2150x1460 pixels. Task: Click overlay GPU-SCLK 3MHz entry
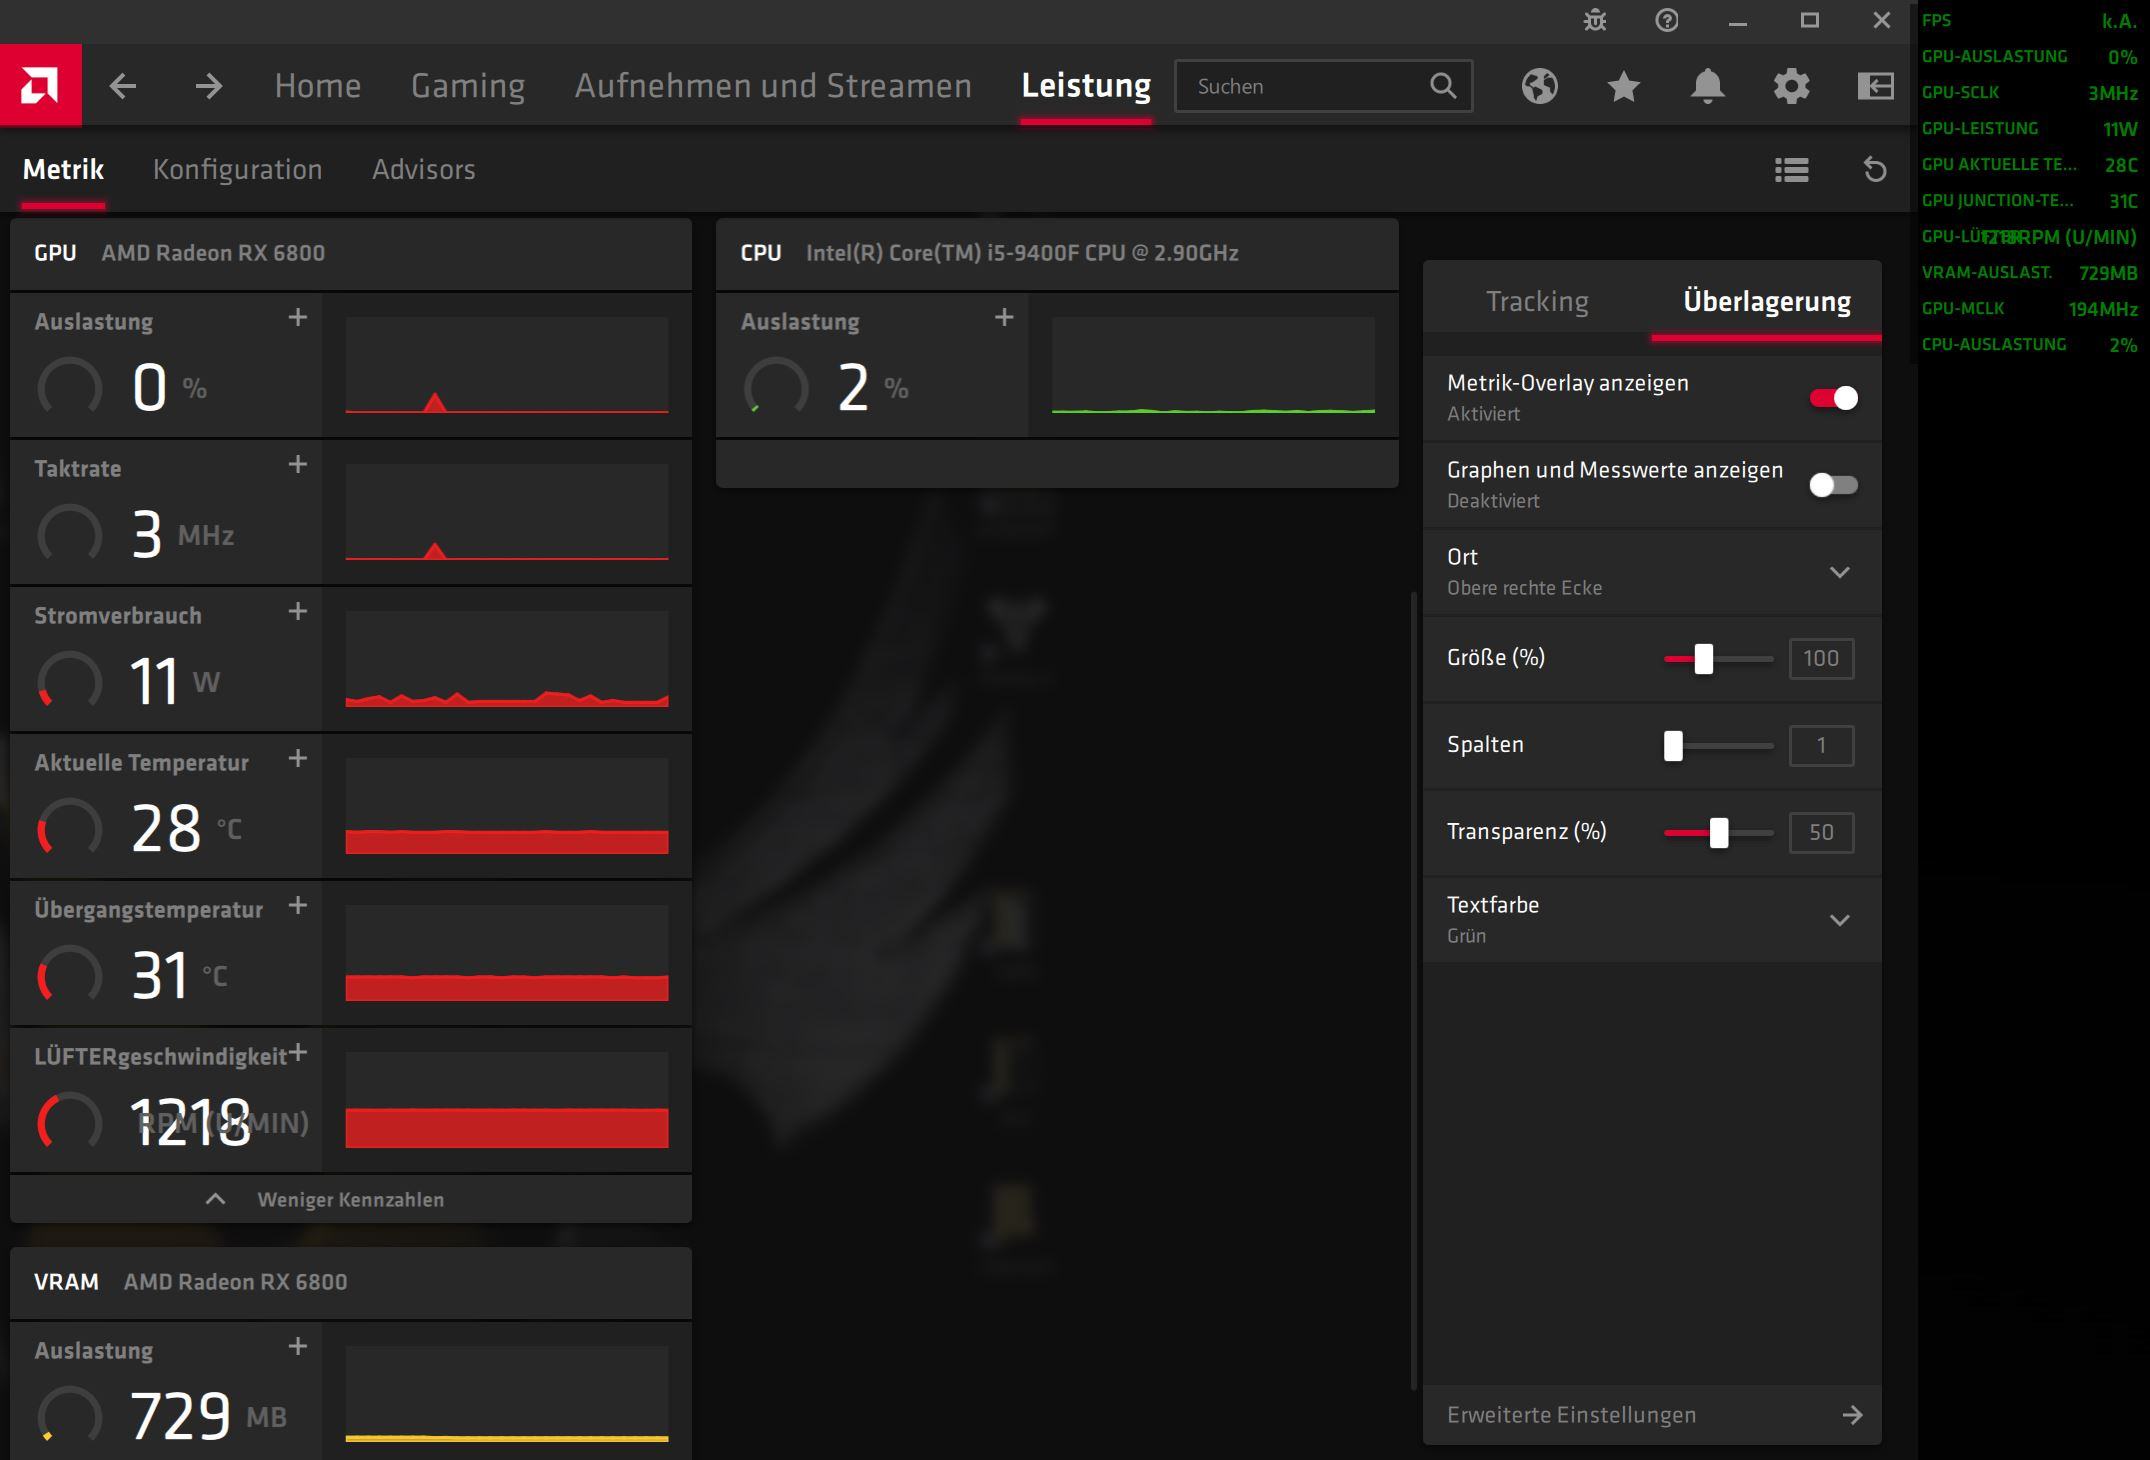pos(2029,93)
